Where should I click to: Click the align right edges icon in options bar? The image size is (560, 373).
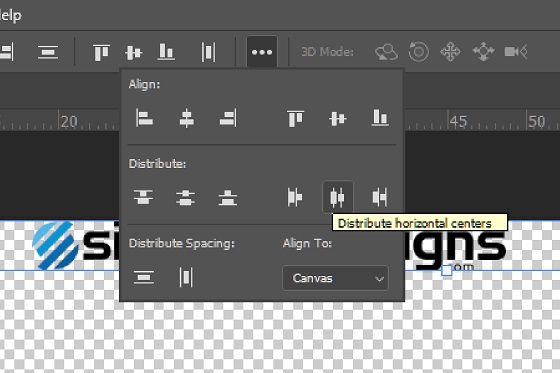coord(6,52)
